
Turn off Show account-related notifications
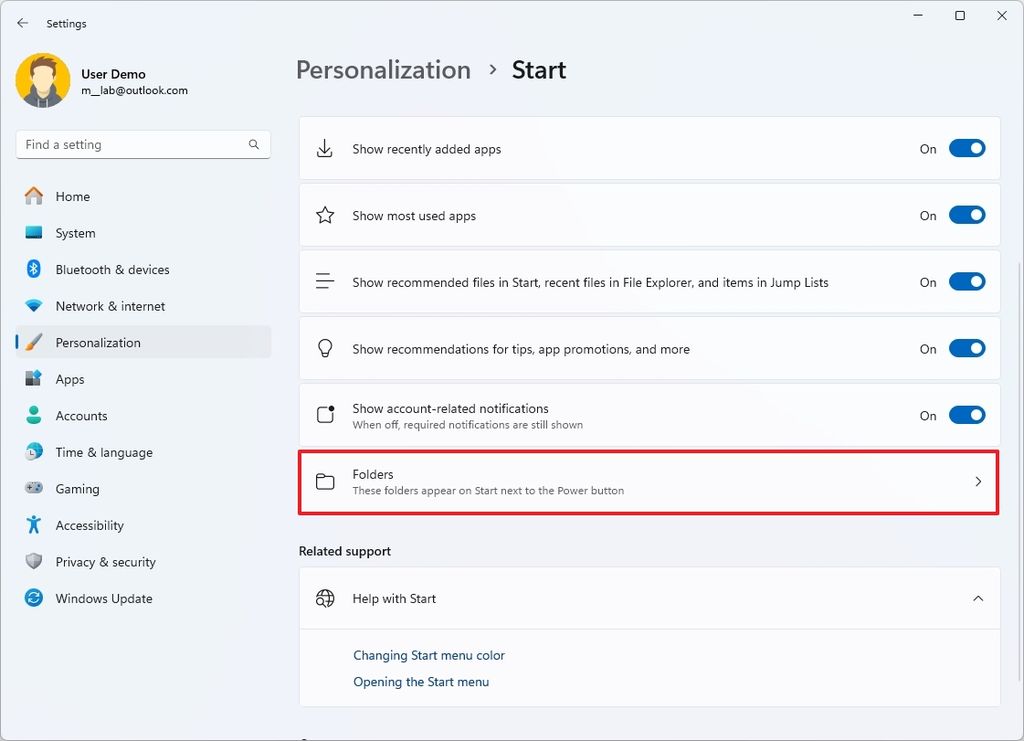[966, 414]
